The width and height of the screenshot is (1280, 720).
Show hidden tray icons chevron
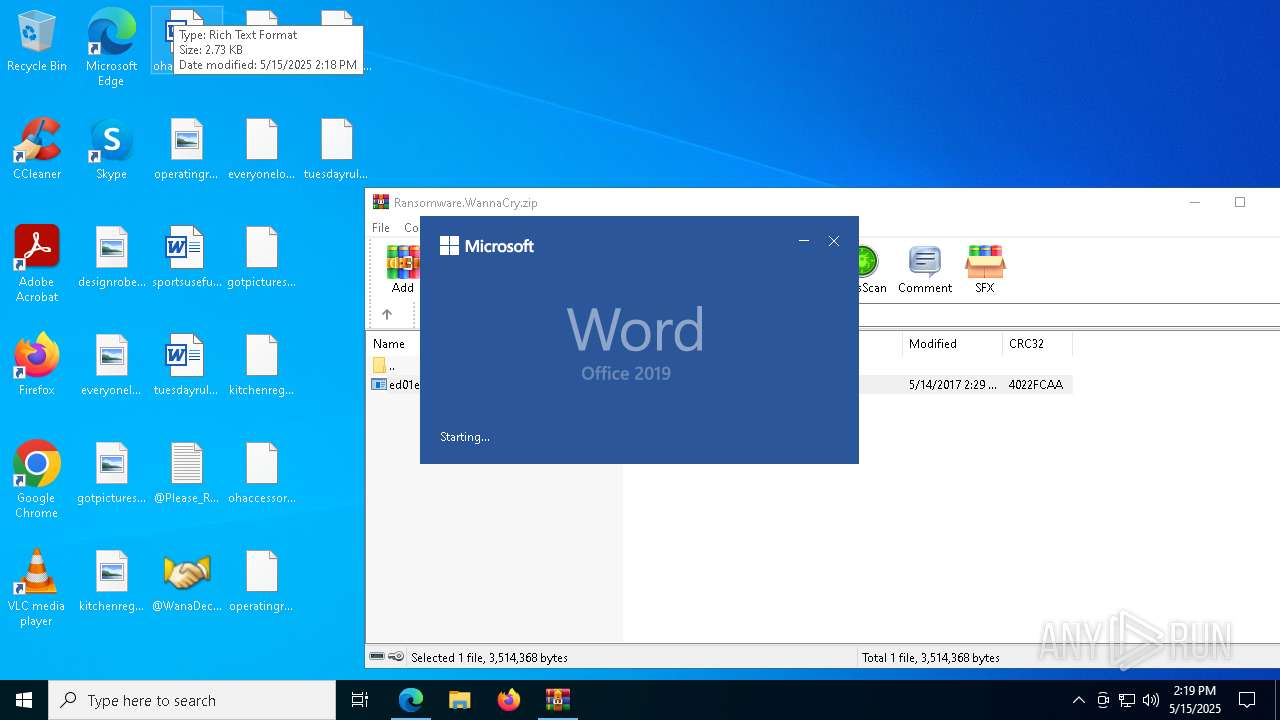tap(1078, 700)
